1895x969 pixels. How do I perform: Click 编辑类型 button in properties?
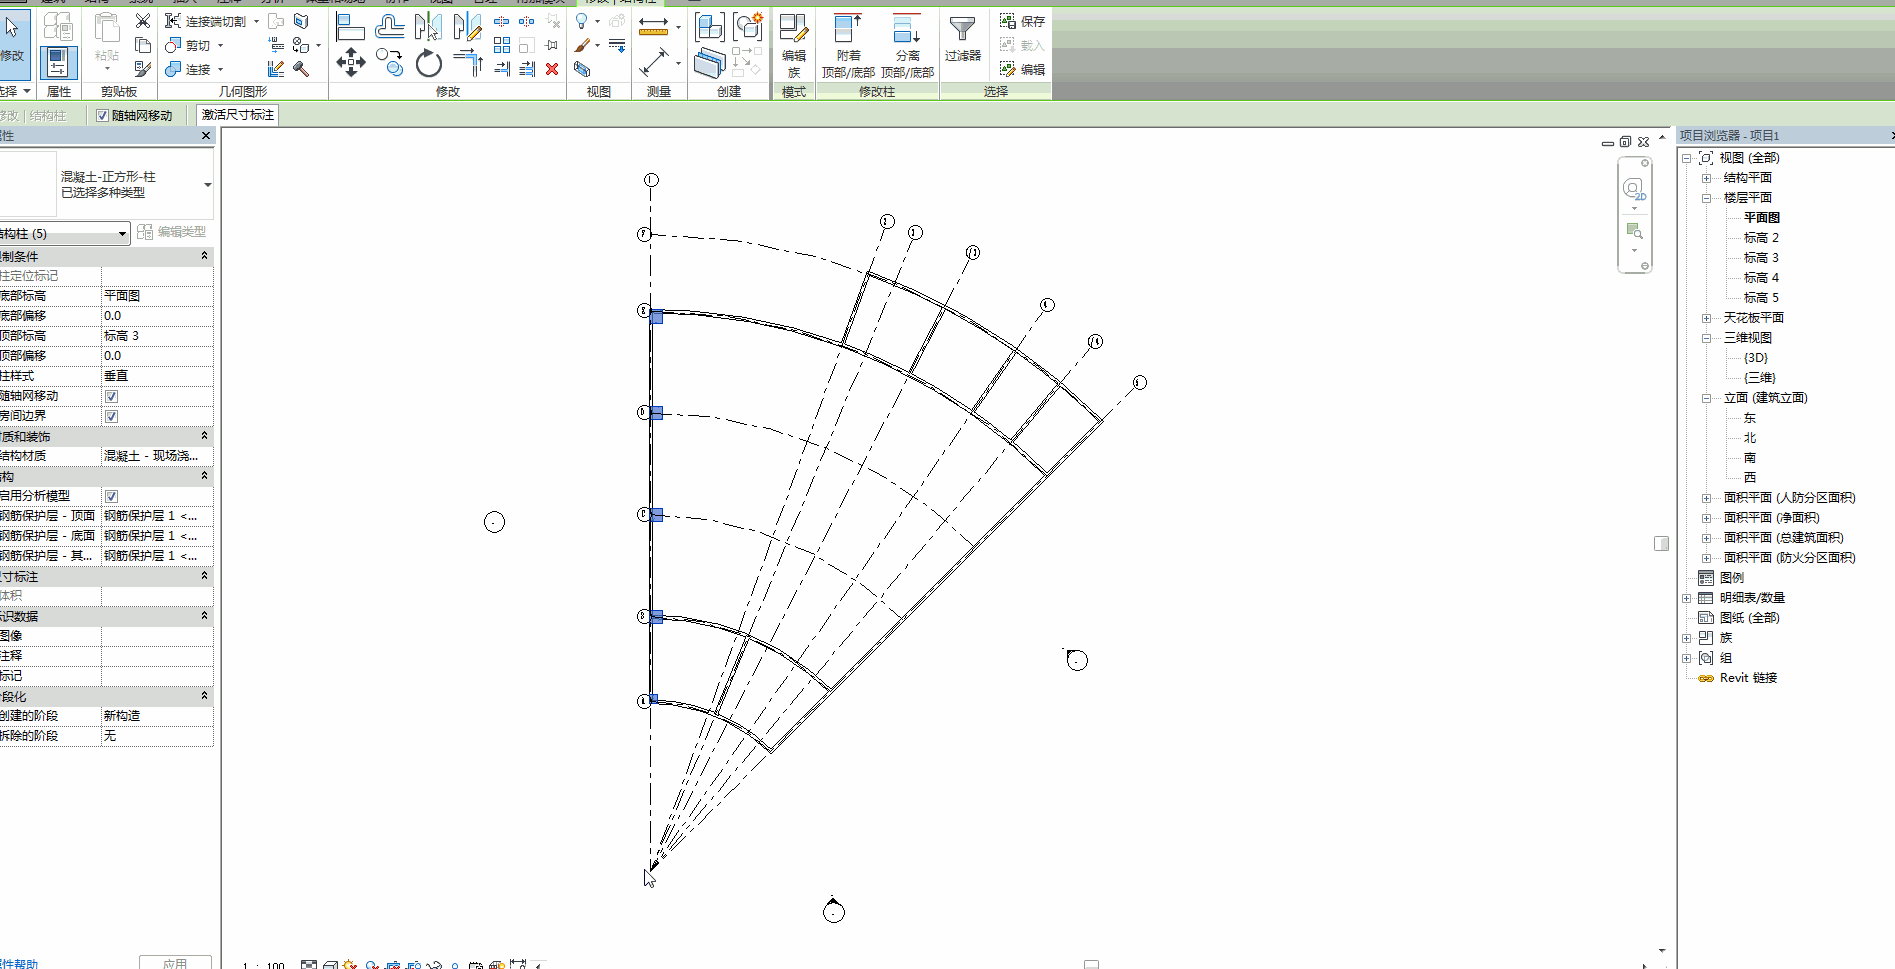pyautogui.click(x=172, y=232)
